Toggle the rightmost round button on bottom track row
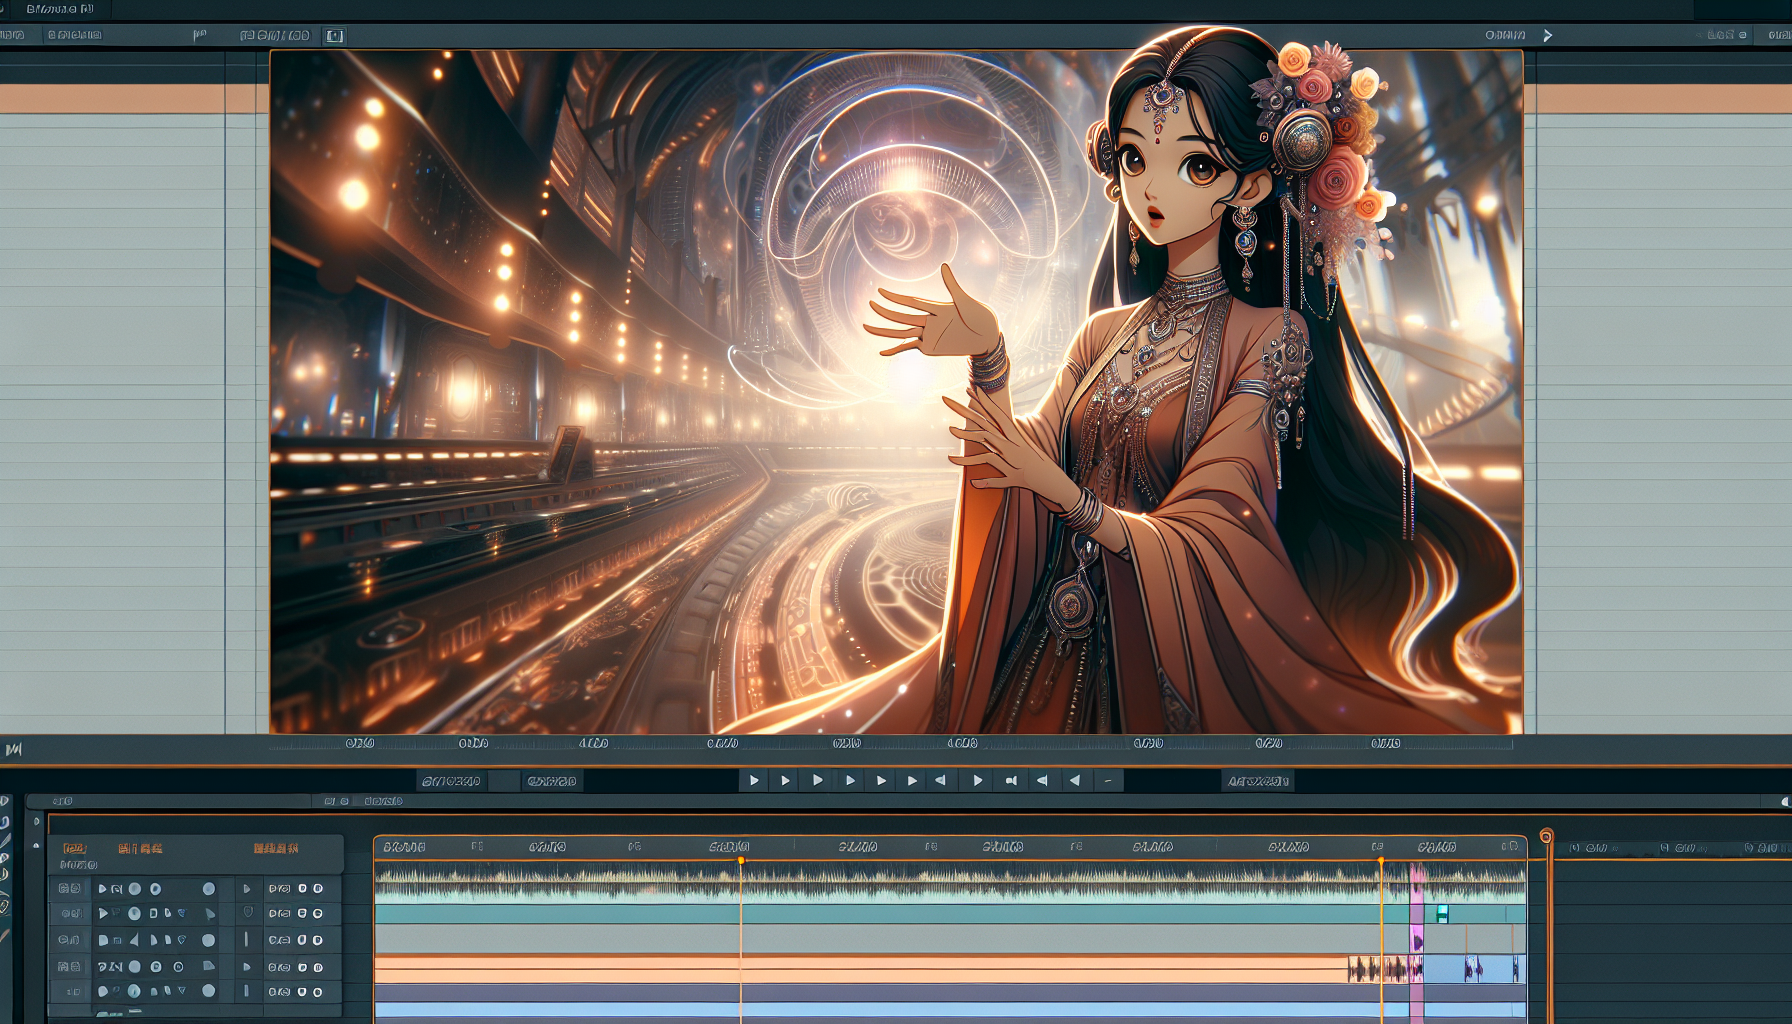Image resolution: width=1792 pixels, height=1024 pixels. click(318, 992)
